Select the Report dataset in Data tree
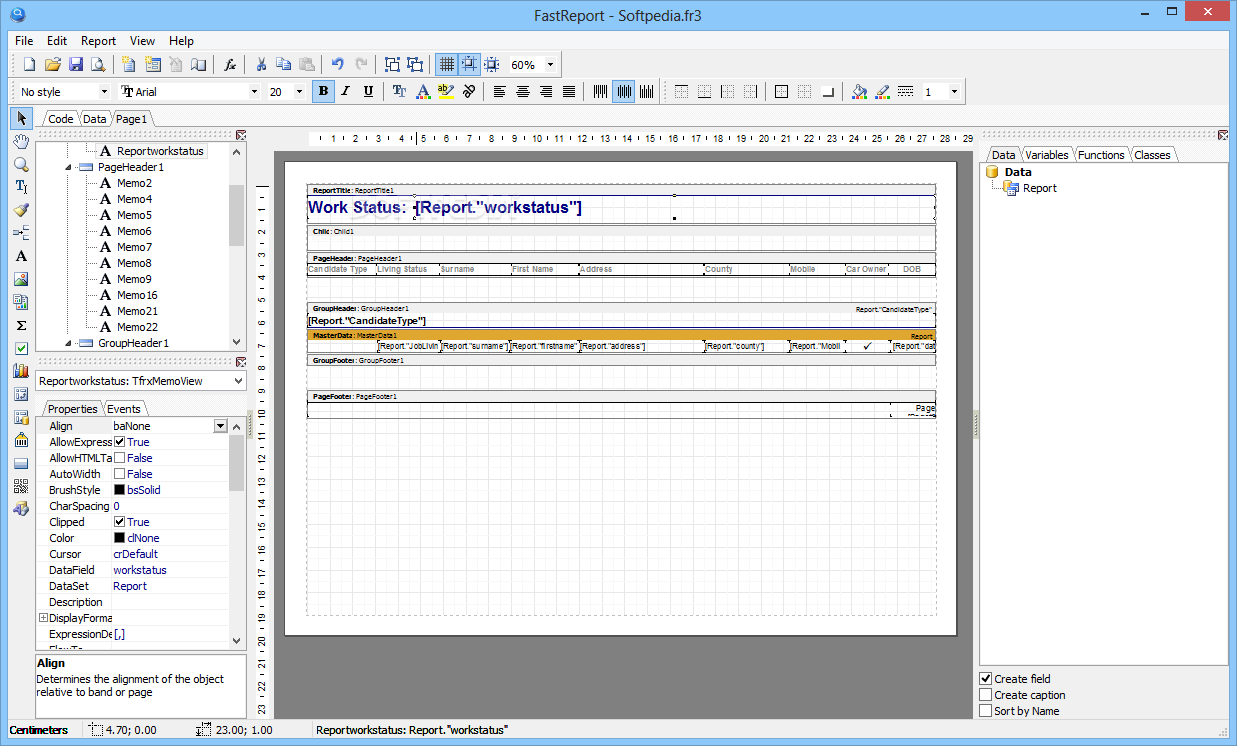The height and width of the screenshot is (746, 1237). pyautogui.click(x=1040, y=188)
